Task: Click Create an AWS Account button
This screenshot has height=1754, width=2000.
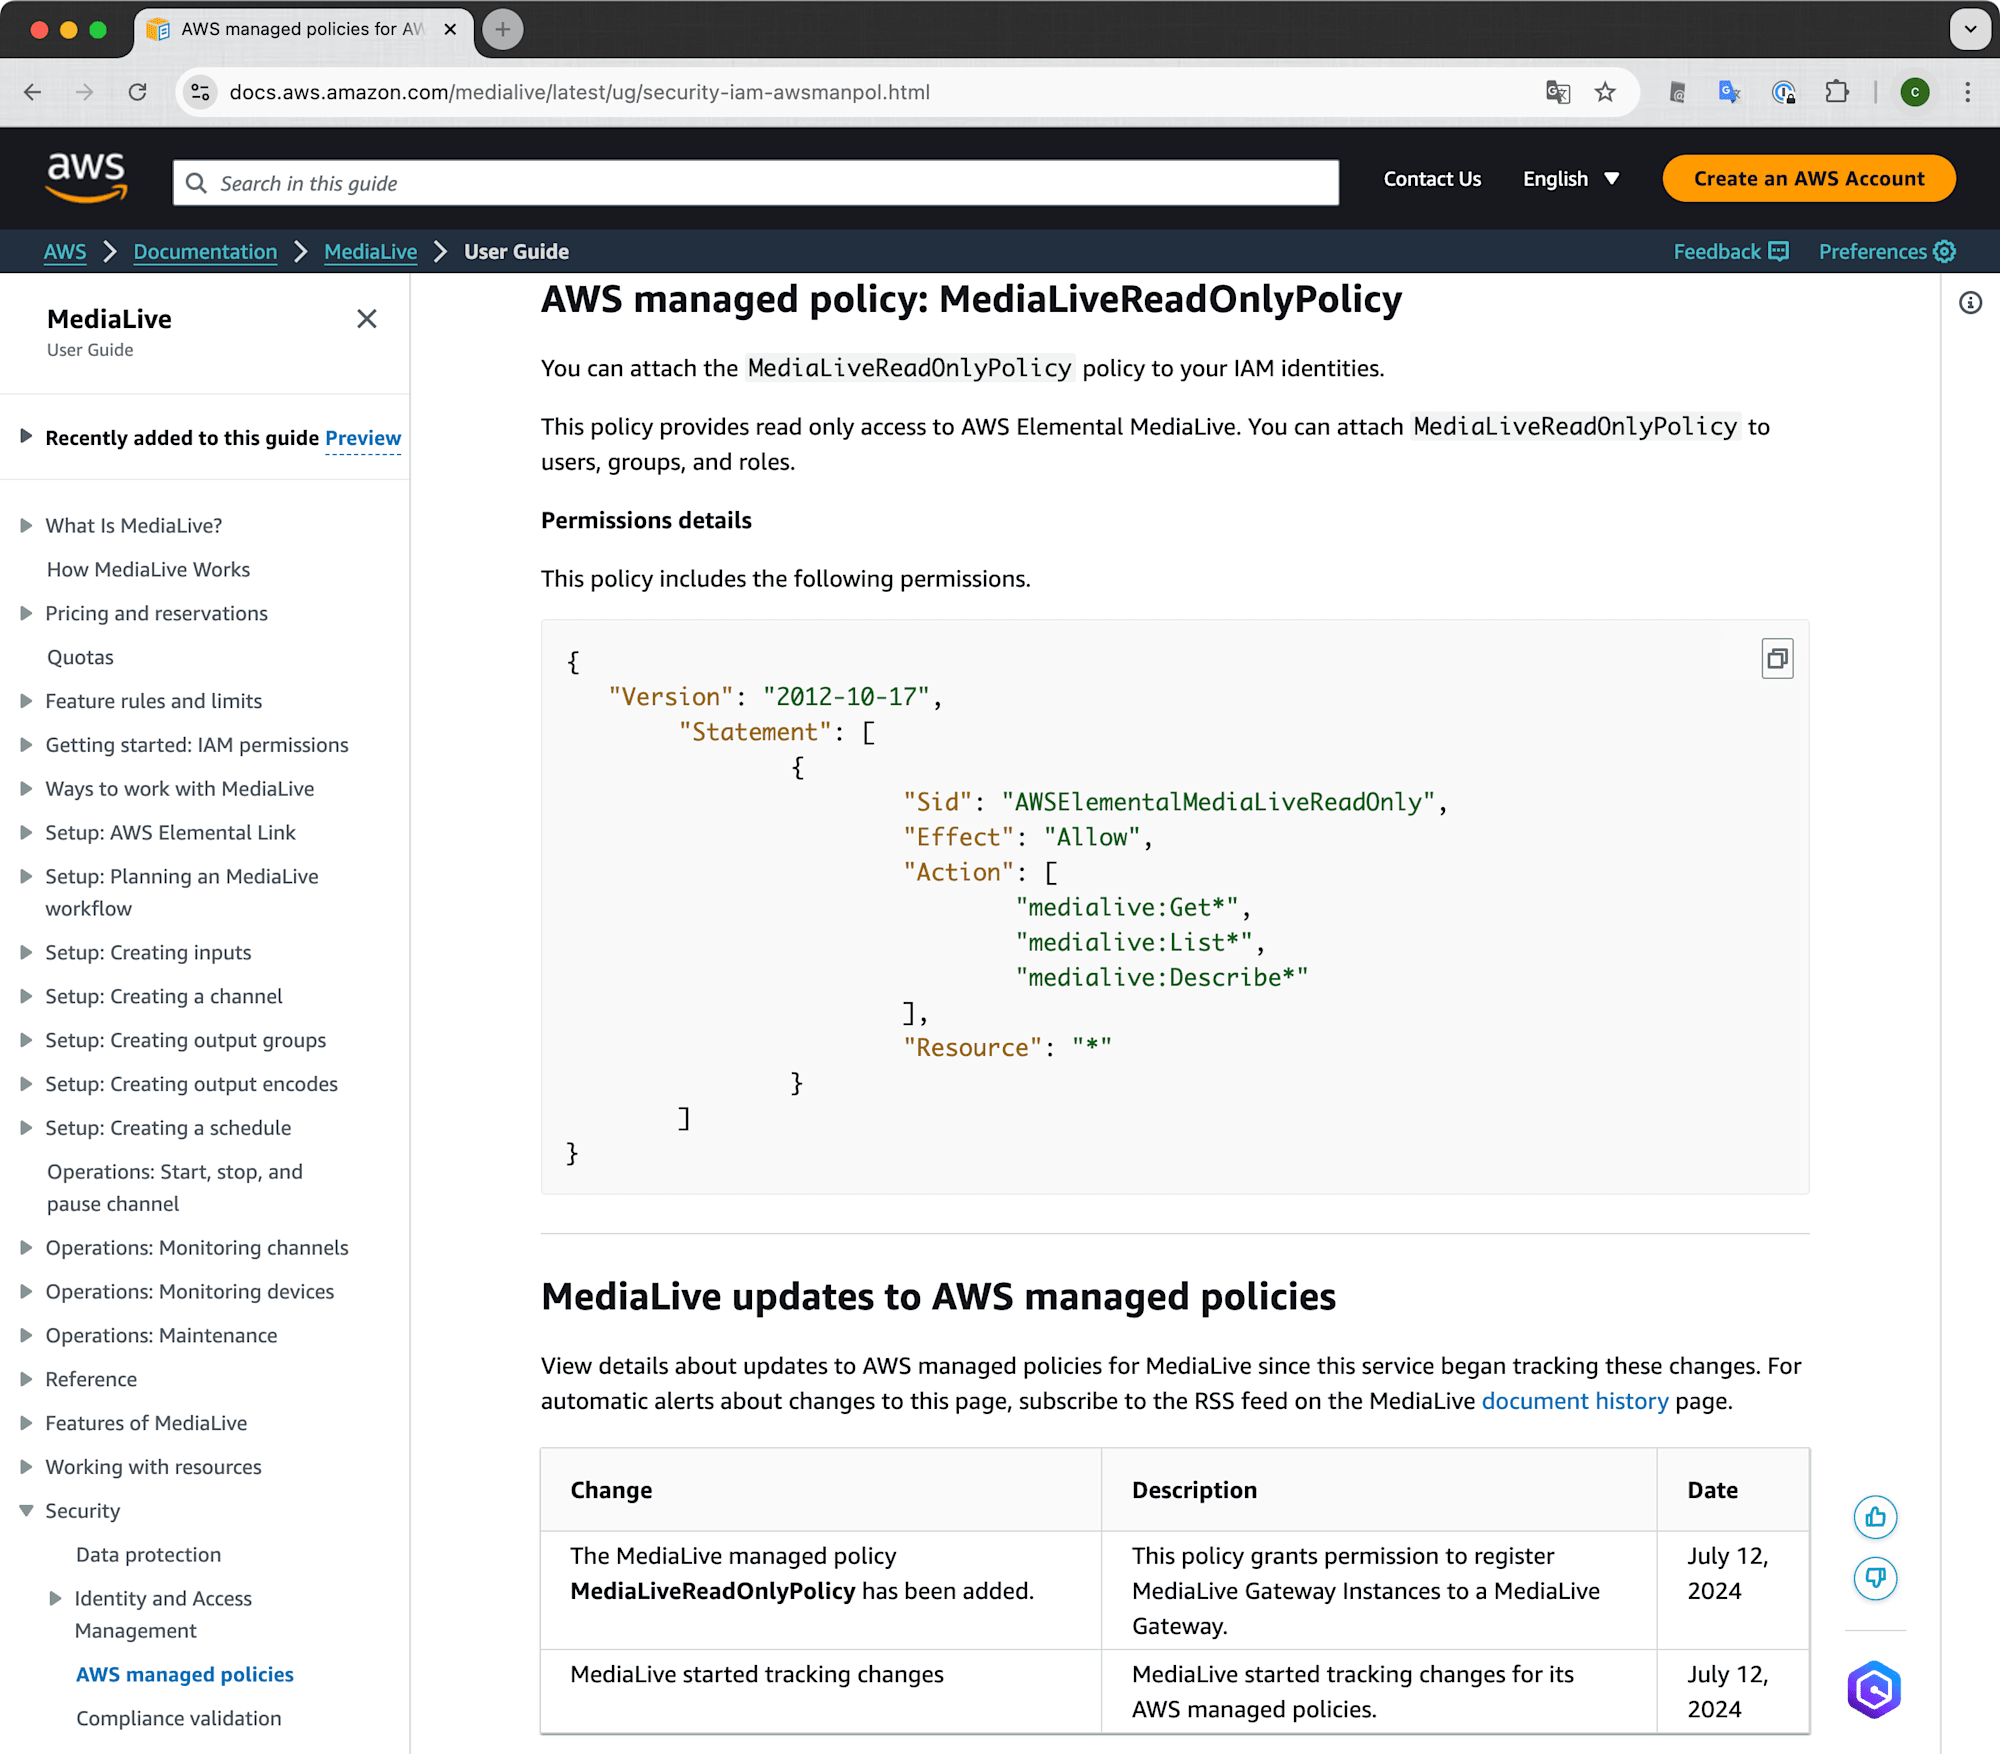Action: pyautogui.click(x=1808, y=179)
